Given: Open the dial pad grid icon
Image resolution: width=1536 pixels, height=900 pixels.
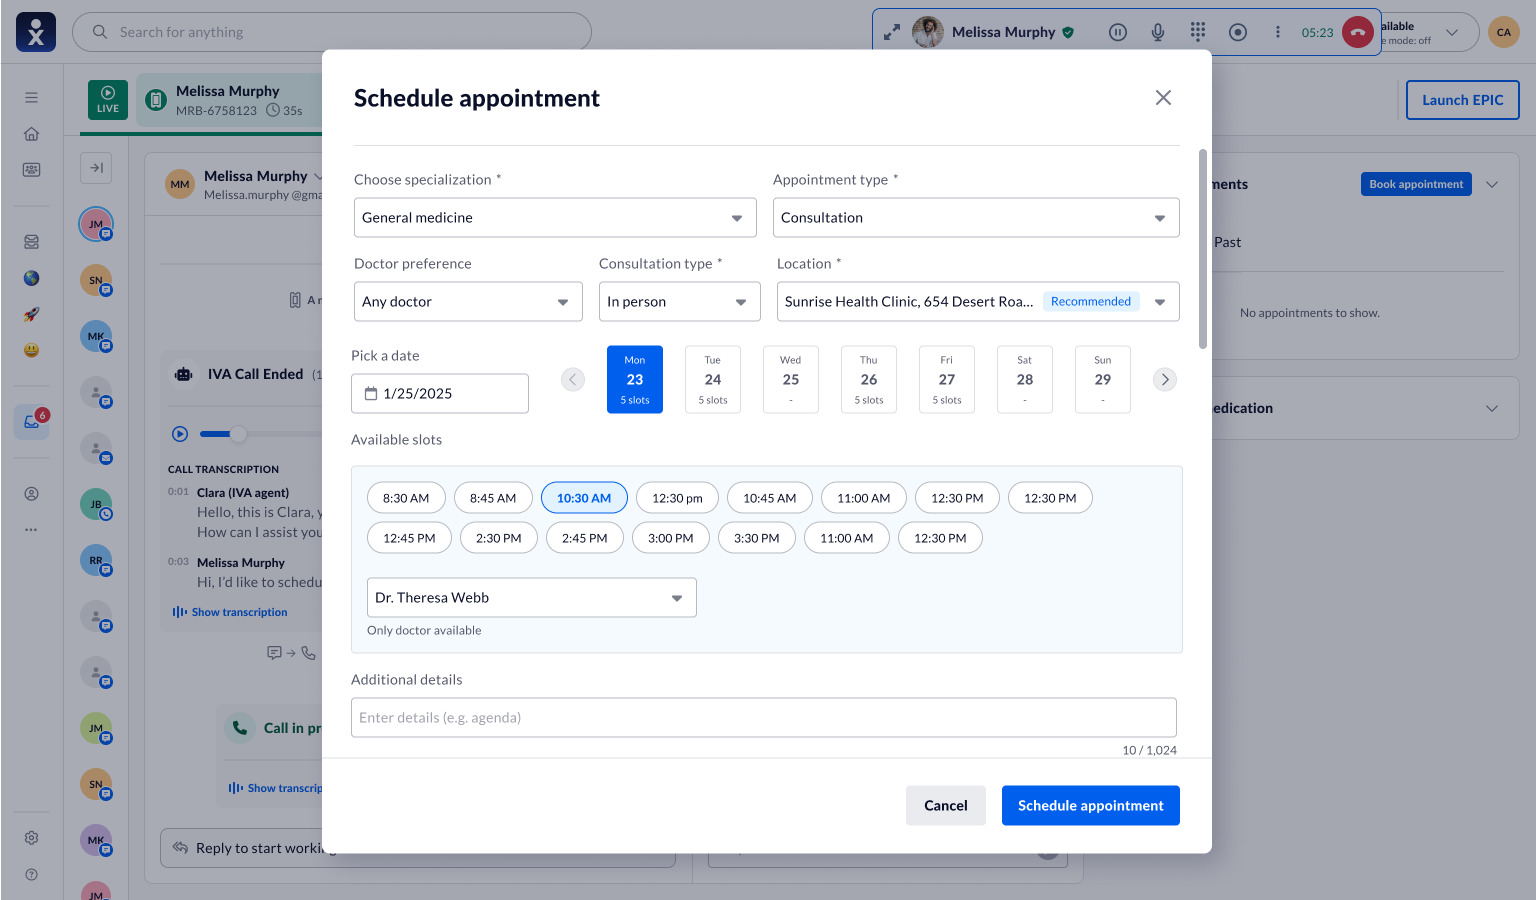Looking at the screenshot, I should [1198, 32].
